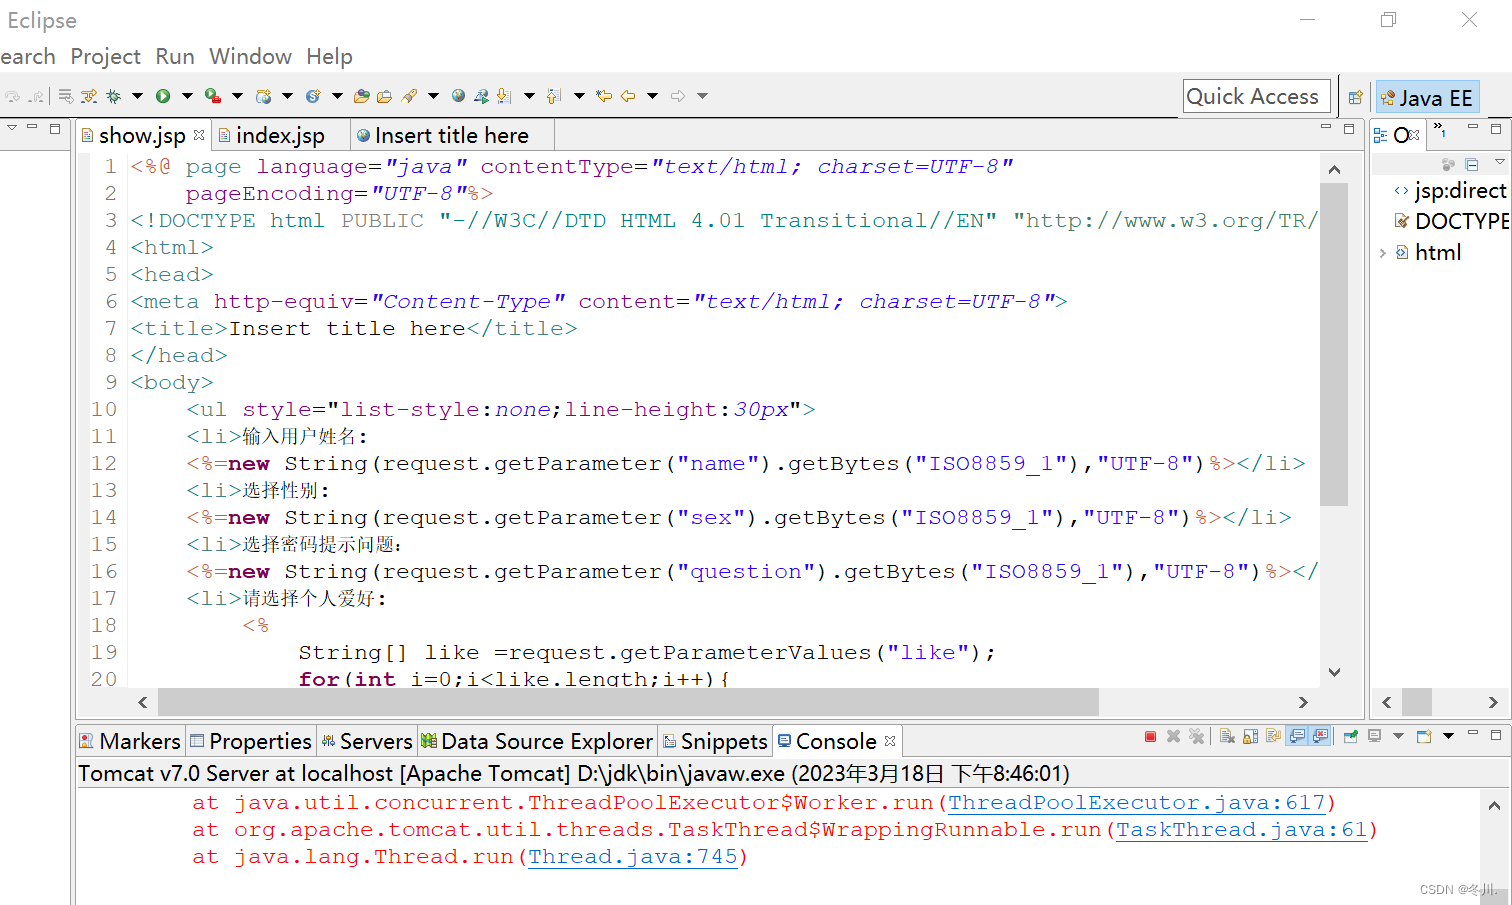The width and height of the screenshot is (1512, 905).
Task: Click Collapse All in Outline view
Action: (x=1471, y=163)
